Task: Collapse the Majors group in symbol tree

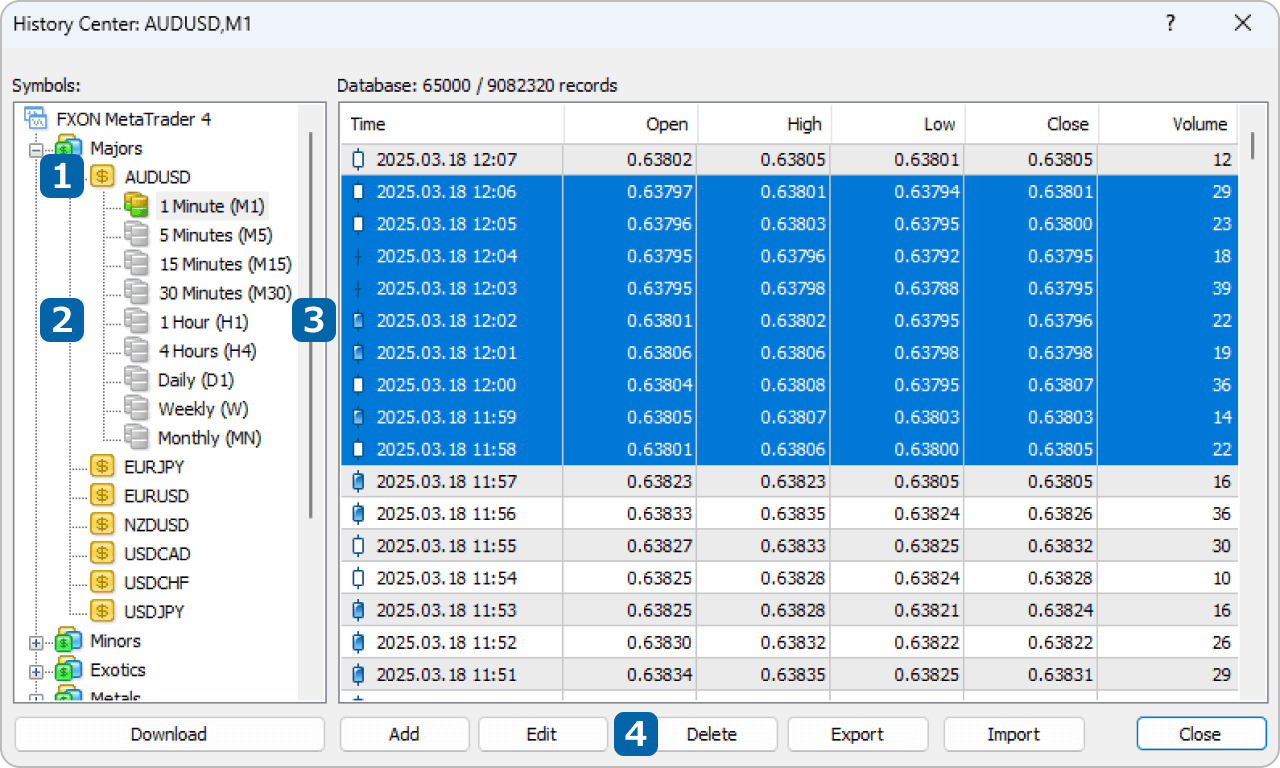Action: (x=37, y=150)
